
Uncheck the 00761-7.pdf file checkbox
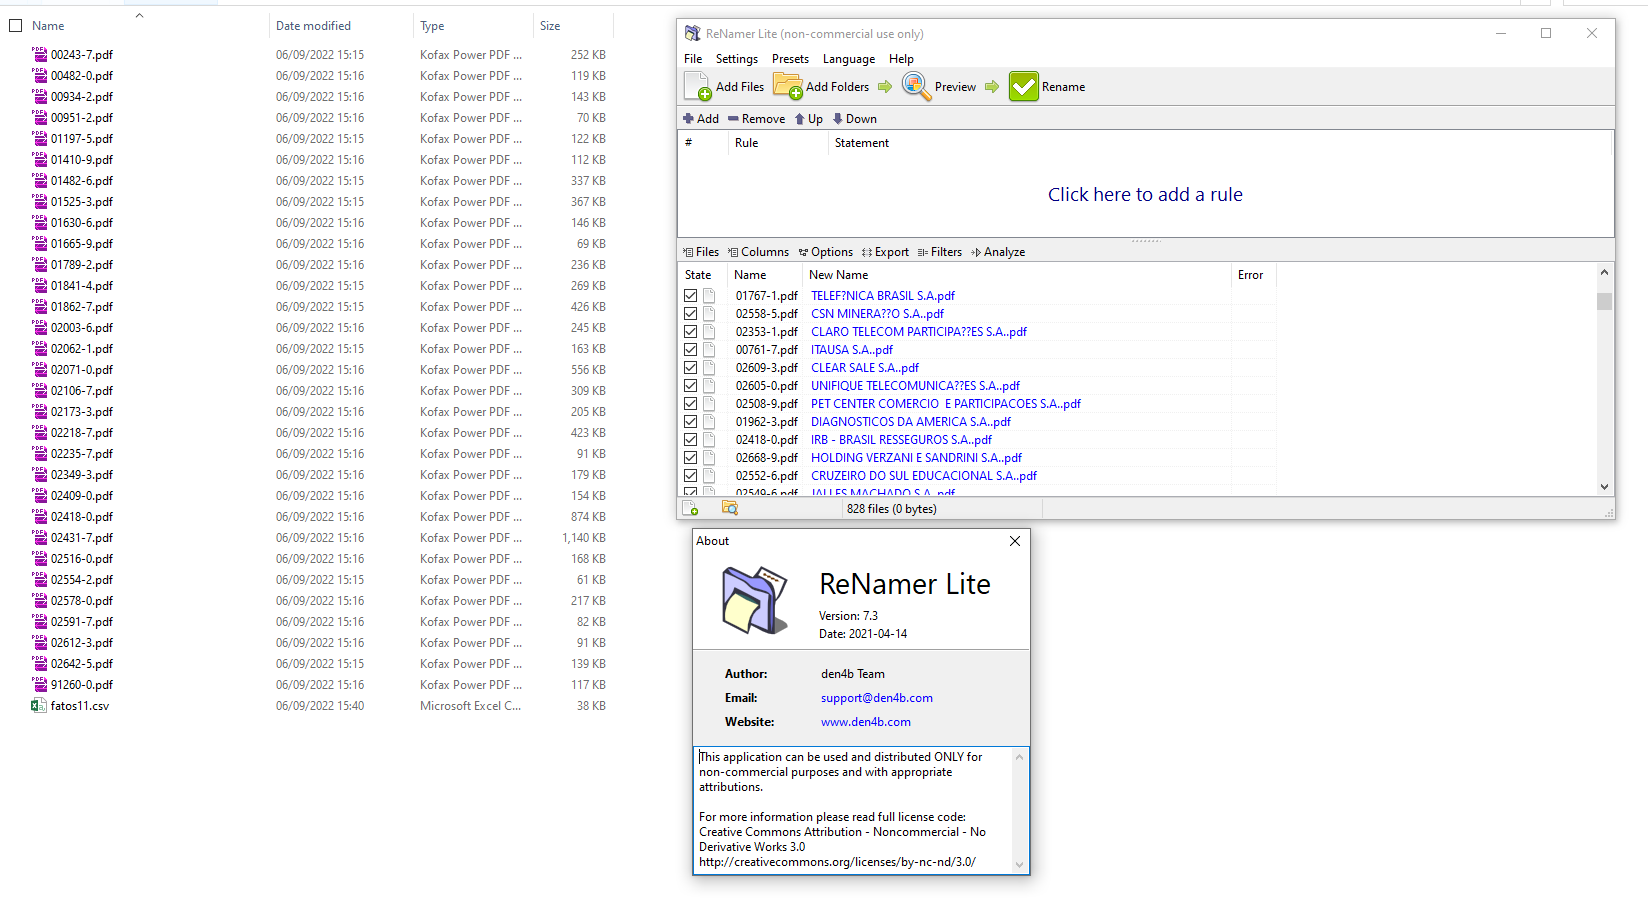click(x=690, y=350)
